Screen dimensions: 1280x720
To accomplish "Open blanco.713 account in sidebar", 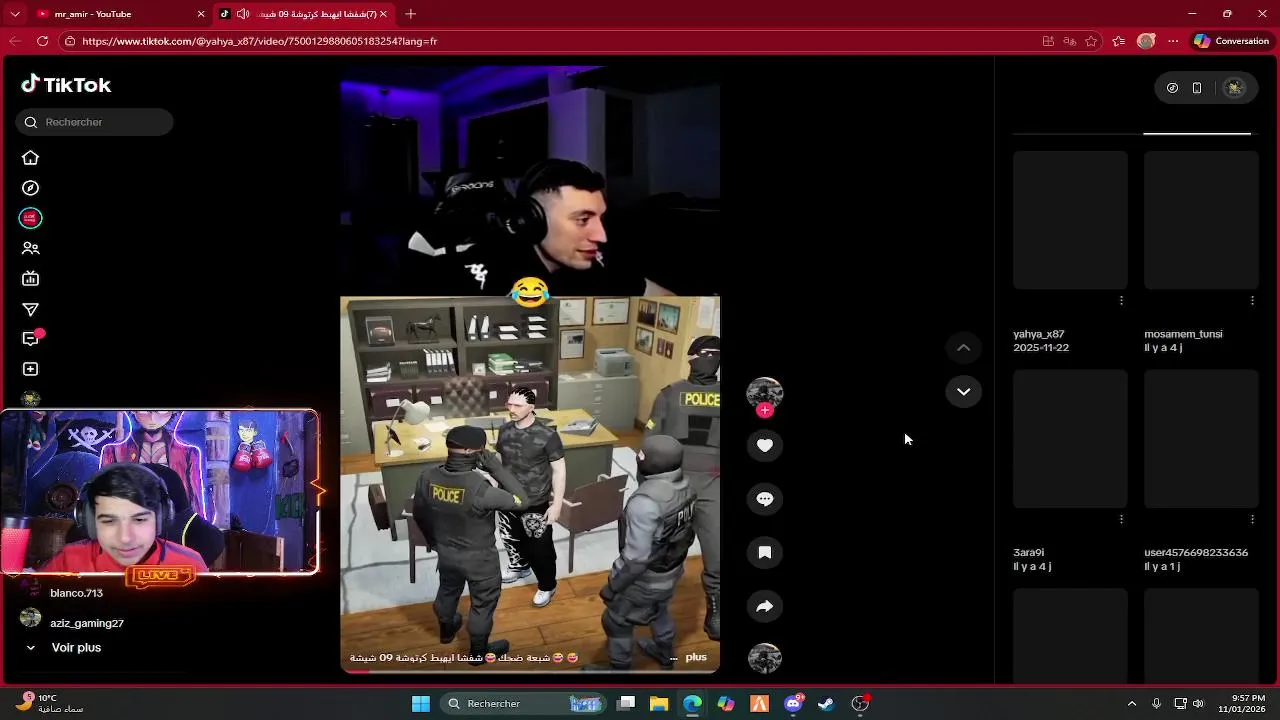I will point(76,593).
